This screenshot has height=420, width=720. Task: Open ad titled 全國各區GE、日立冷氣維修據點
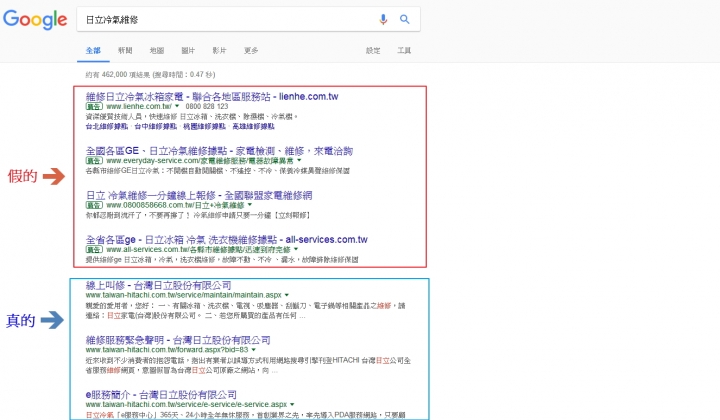[219, 151]
